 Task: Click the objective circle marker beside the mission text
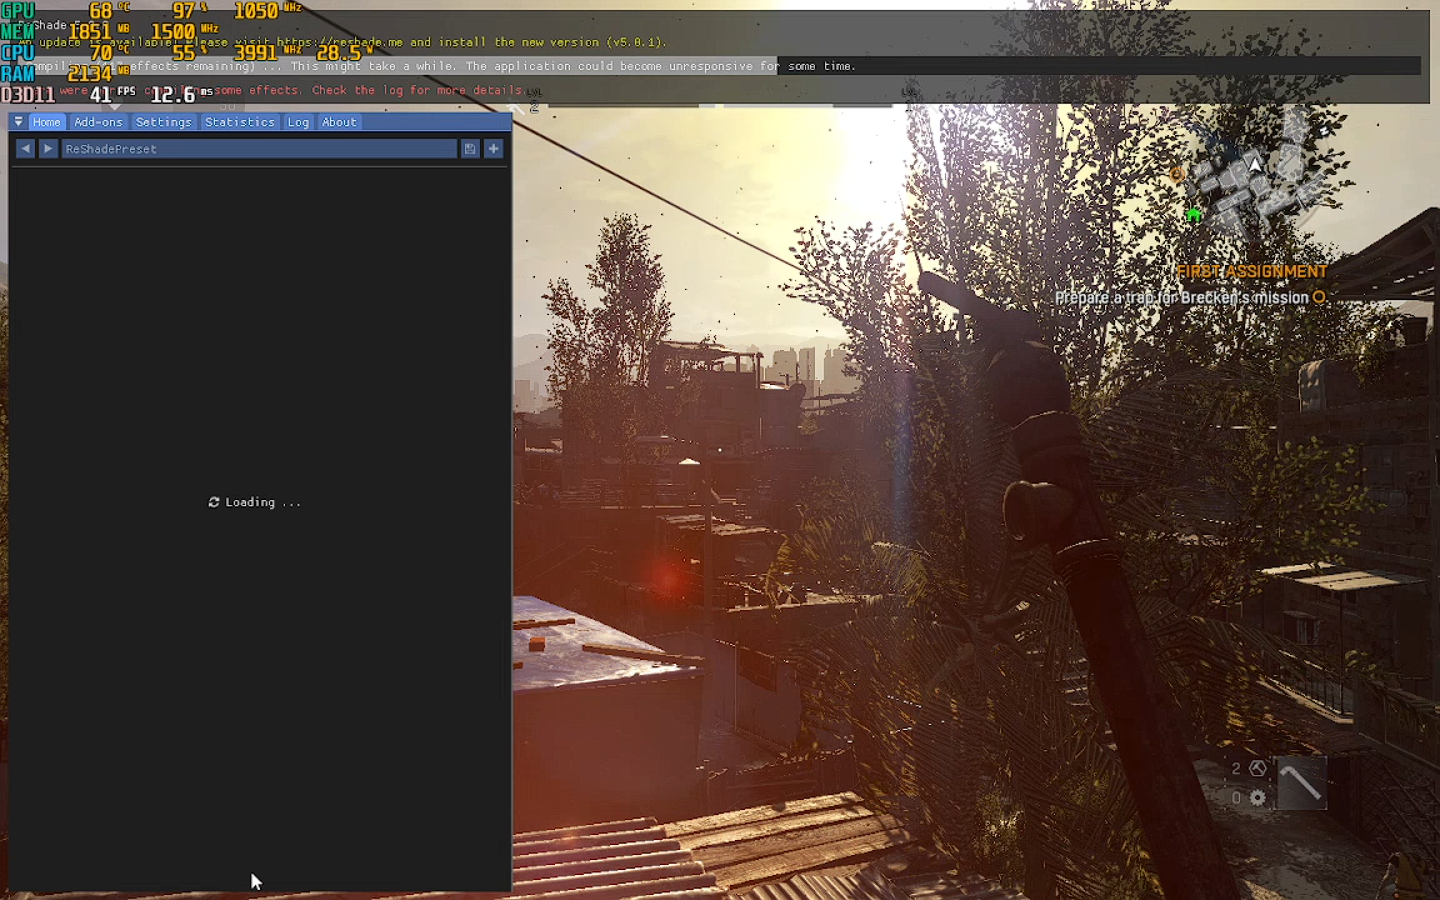[1319, 297]
